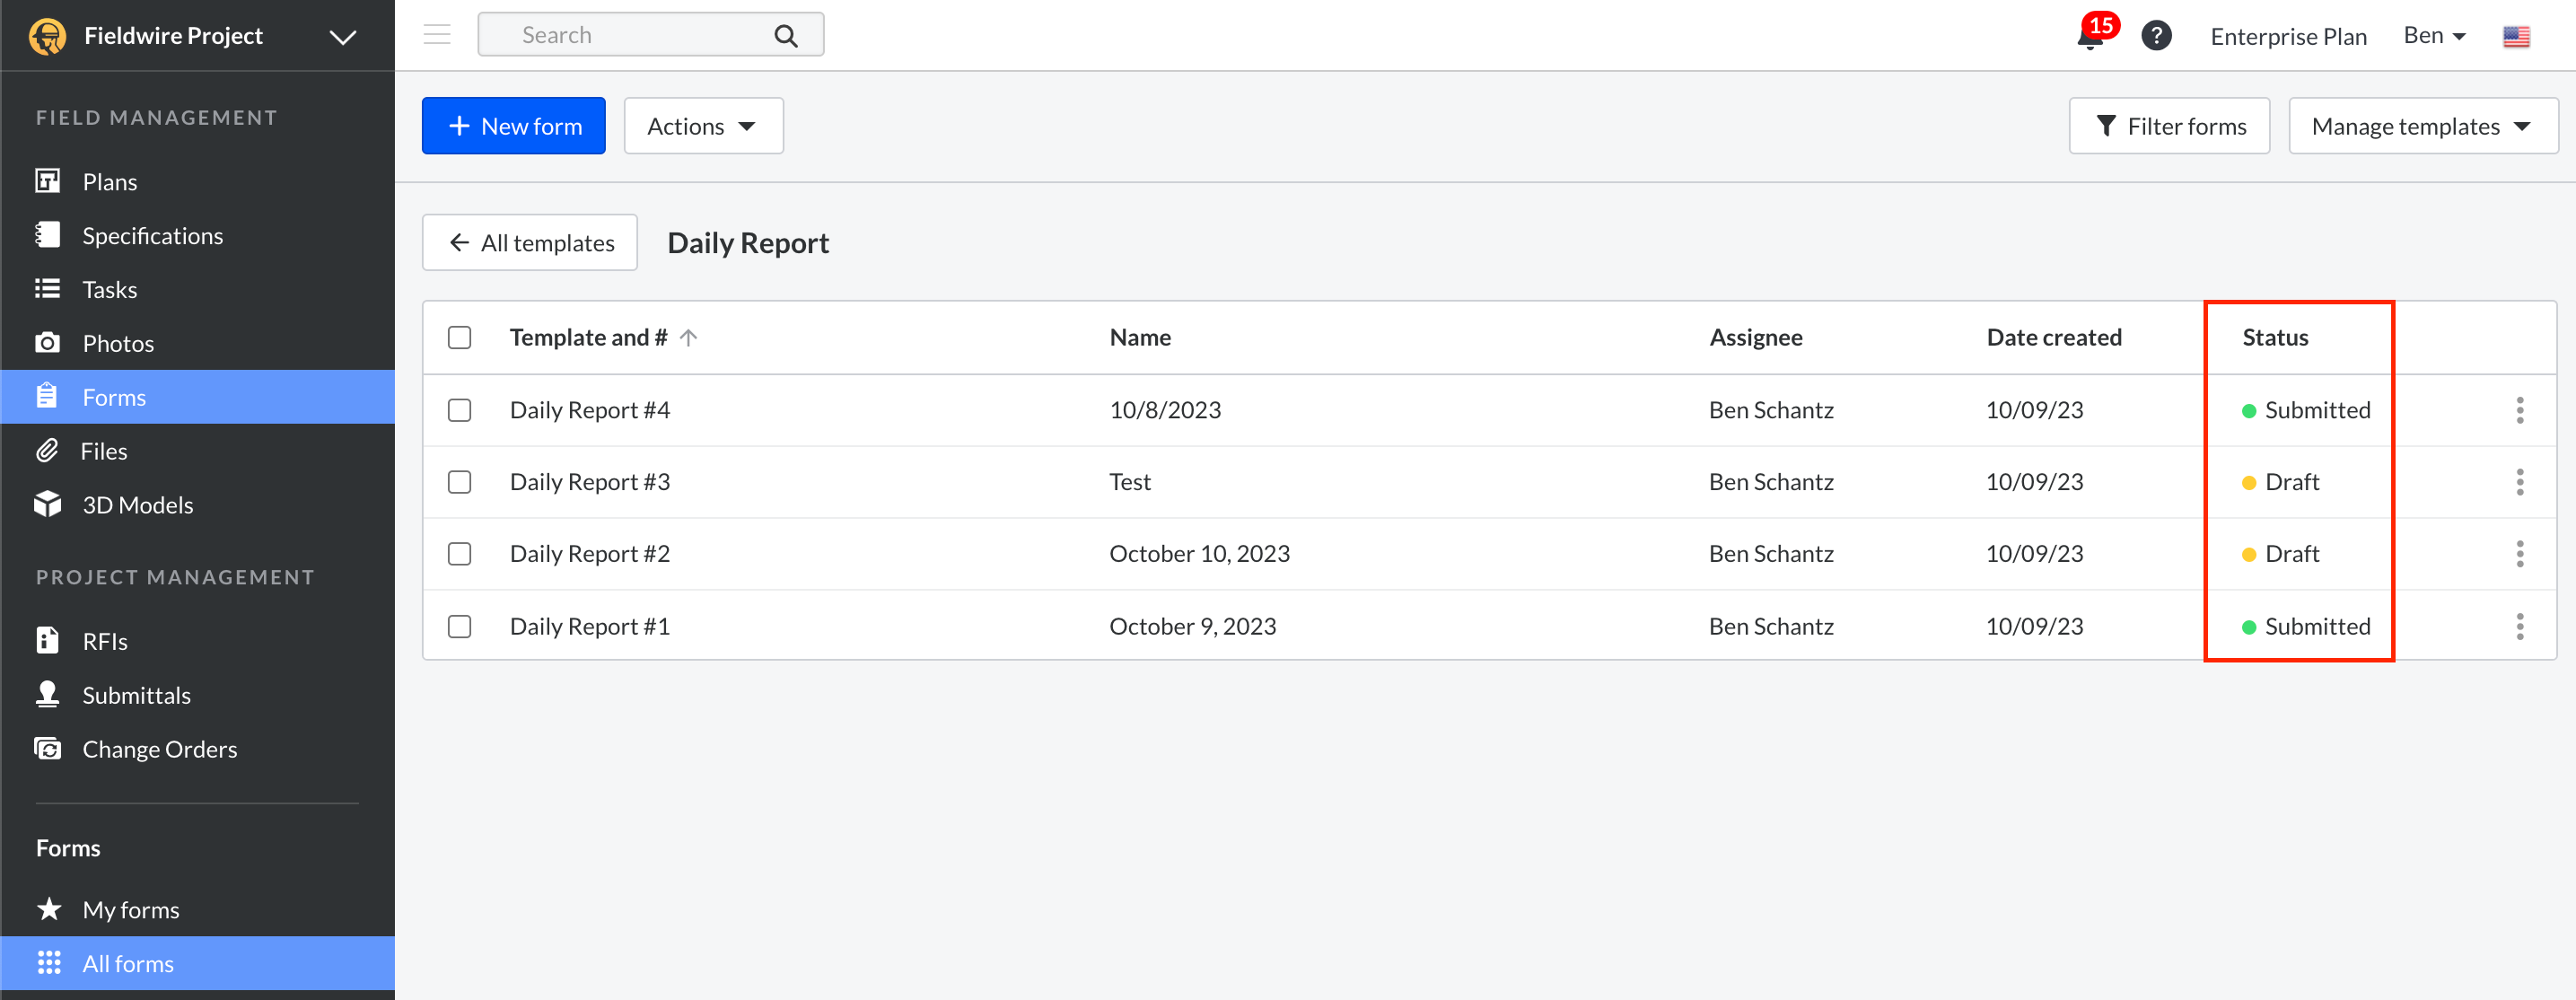Open the Actions dropdown
Image resolution: width=2576 pixels, height=1000 pixels.
(703, 125)
